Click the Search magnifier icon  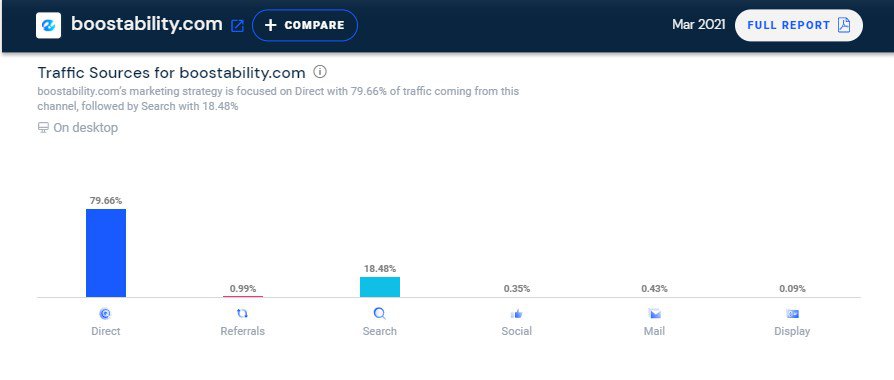pyautogui.click(x=380, y=313)
